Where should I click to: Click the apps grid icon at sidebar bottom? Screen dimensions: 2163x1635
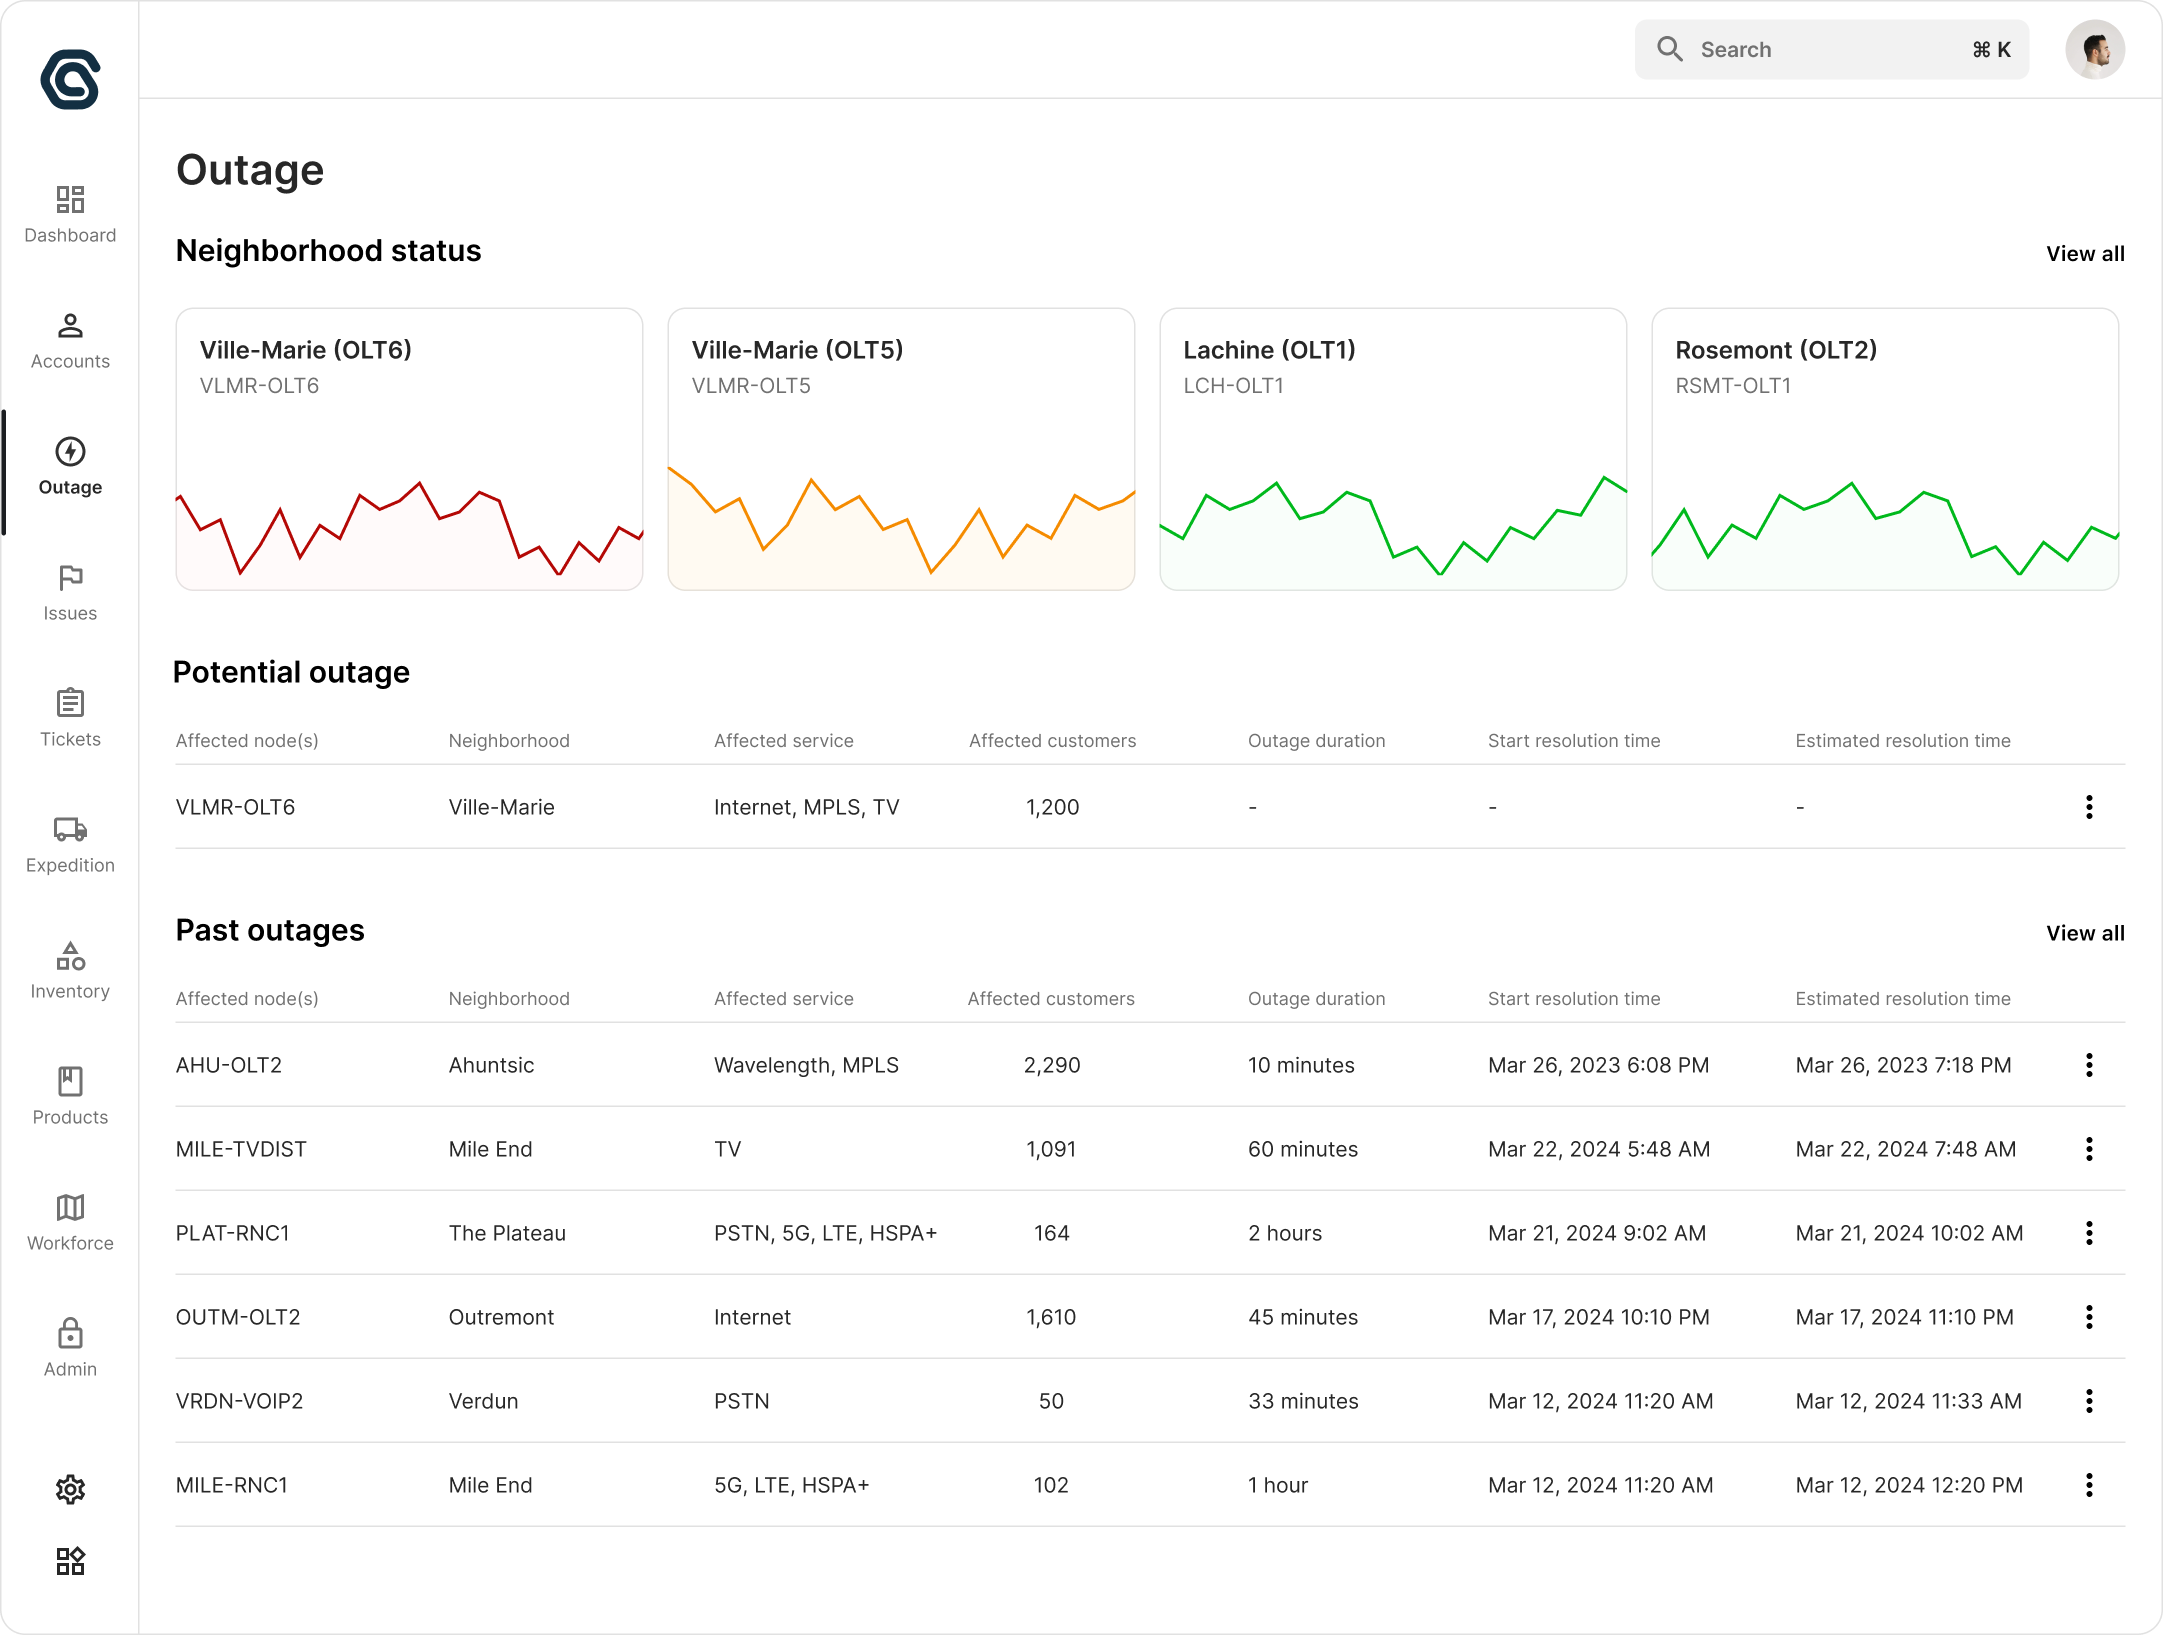pos(70,1561)
